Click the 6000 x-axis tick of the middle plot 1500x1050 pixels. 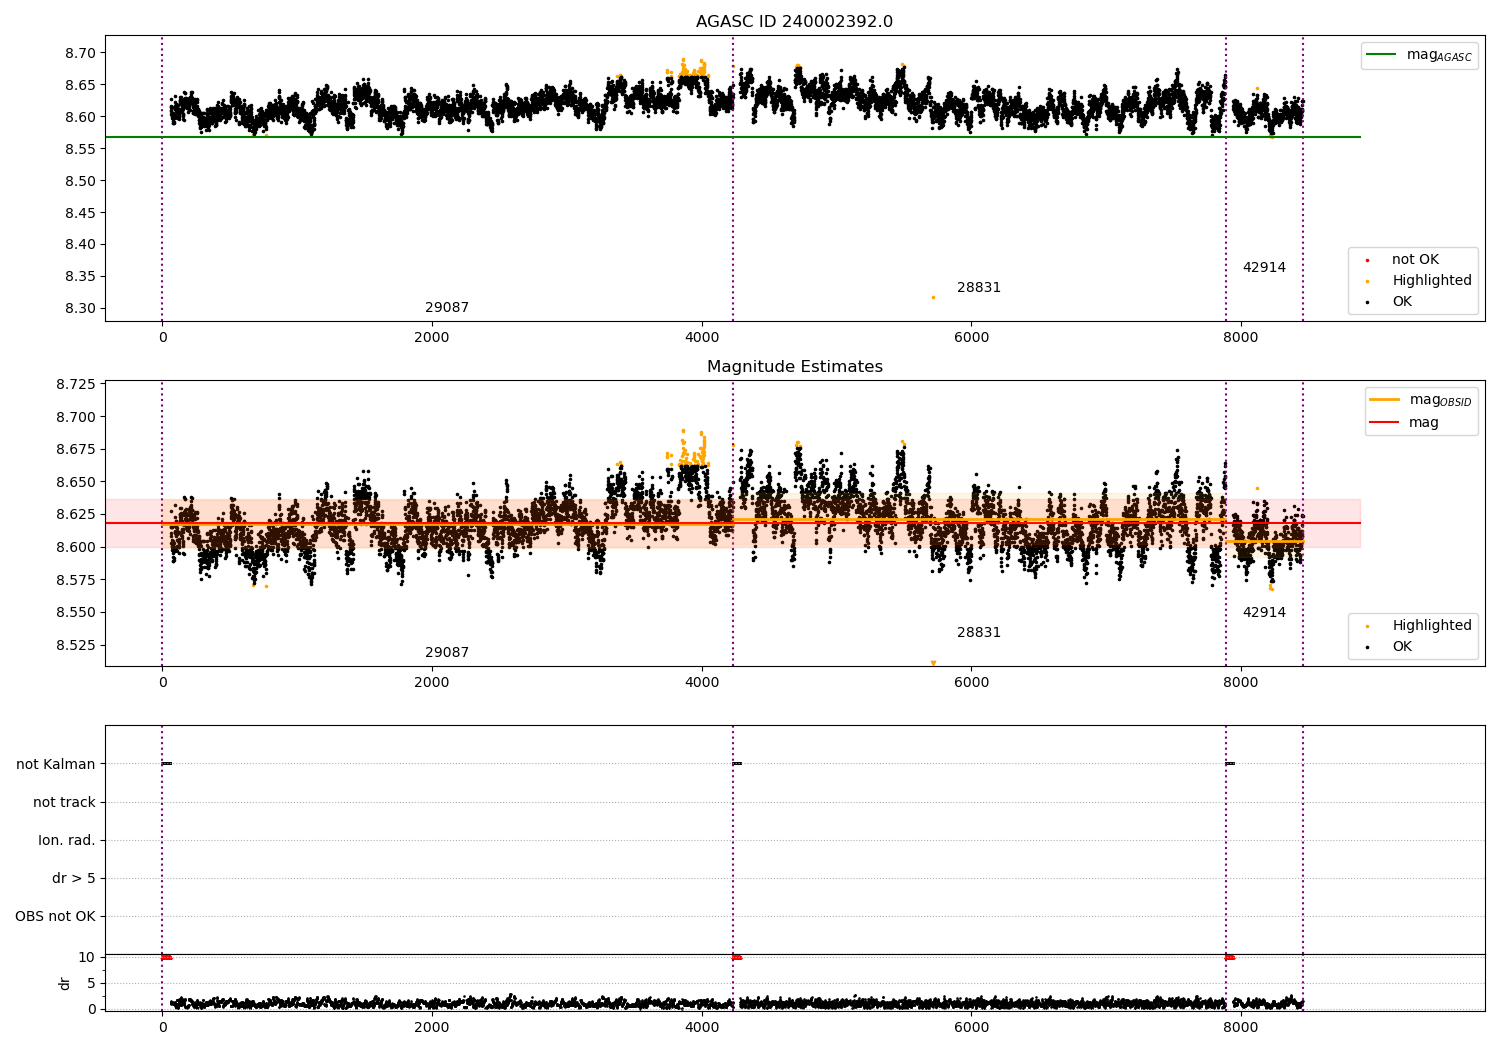pyautogui.click(x=971, y=683)
